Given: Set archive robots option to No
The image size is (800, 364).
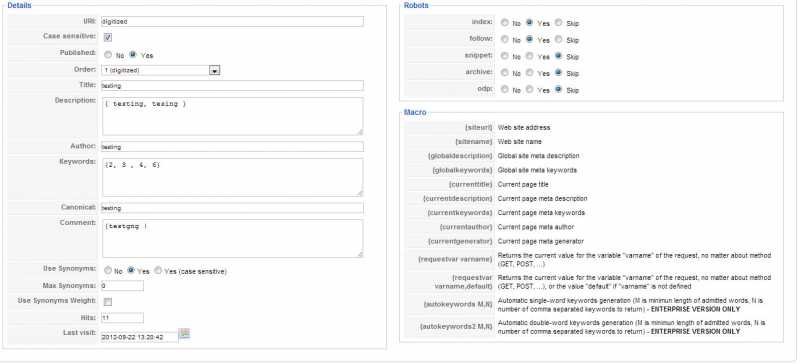Looking at the screenshot, I should click(505, 73).
